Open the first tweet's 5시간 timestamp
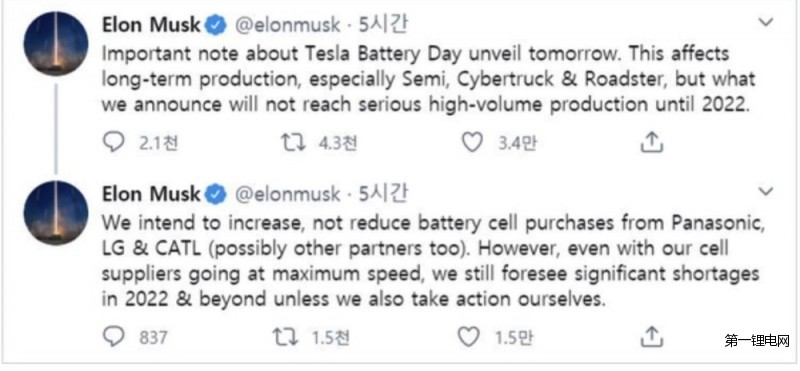Image resolution: width=800 pixels, height=371 pixels. pos(384,24)
